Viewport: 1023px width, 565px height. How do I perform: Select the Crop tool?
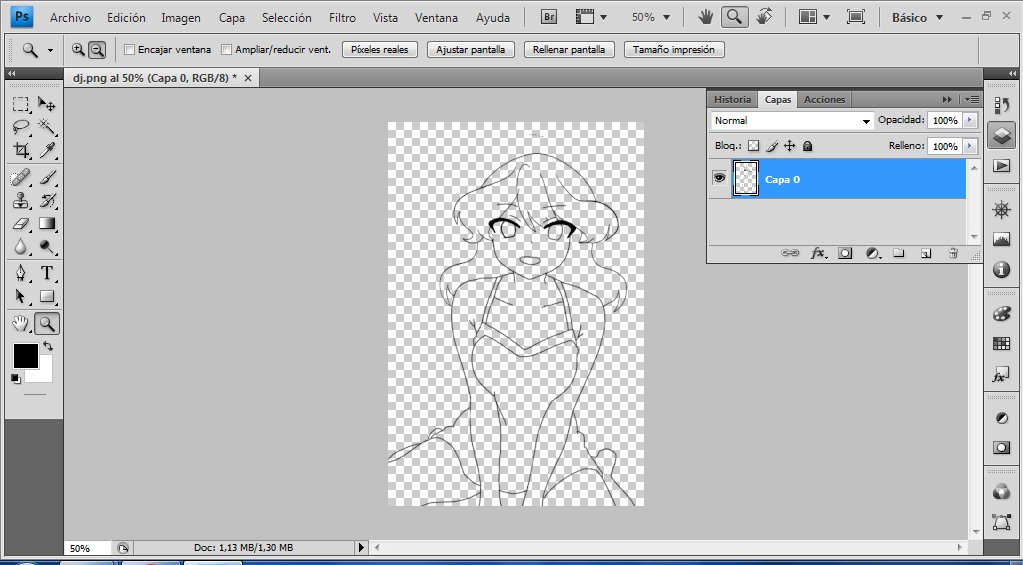(x=21, y=151)
